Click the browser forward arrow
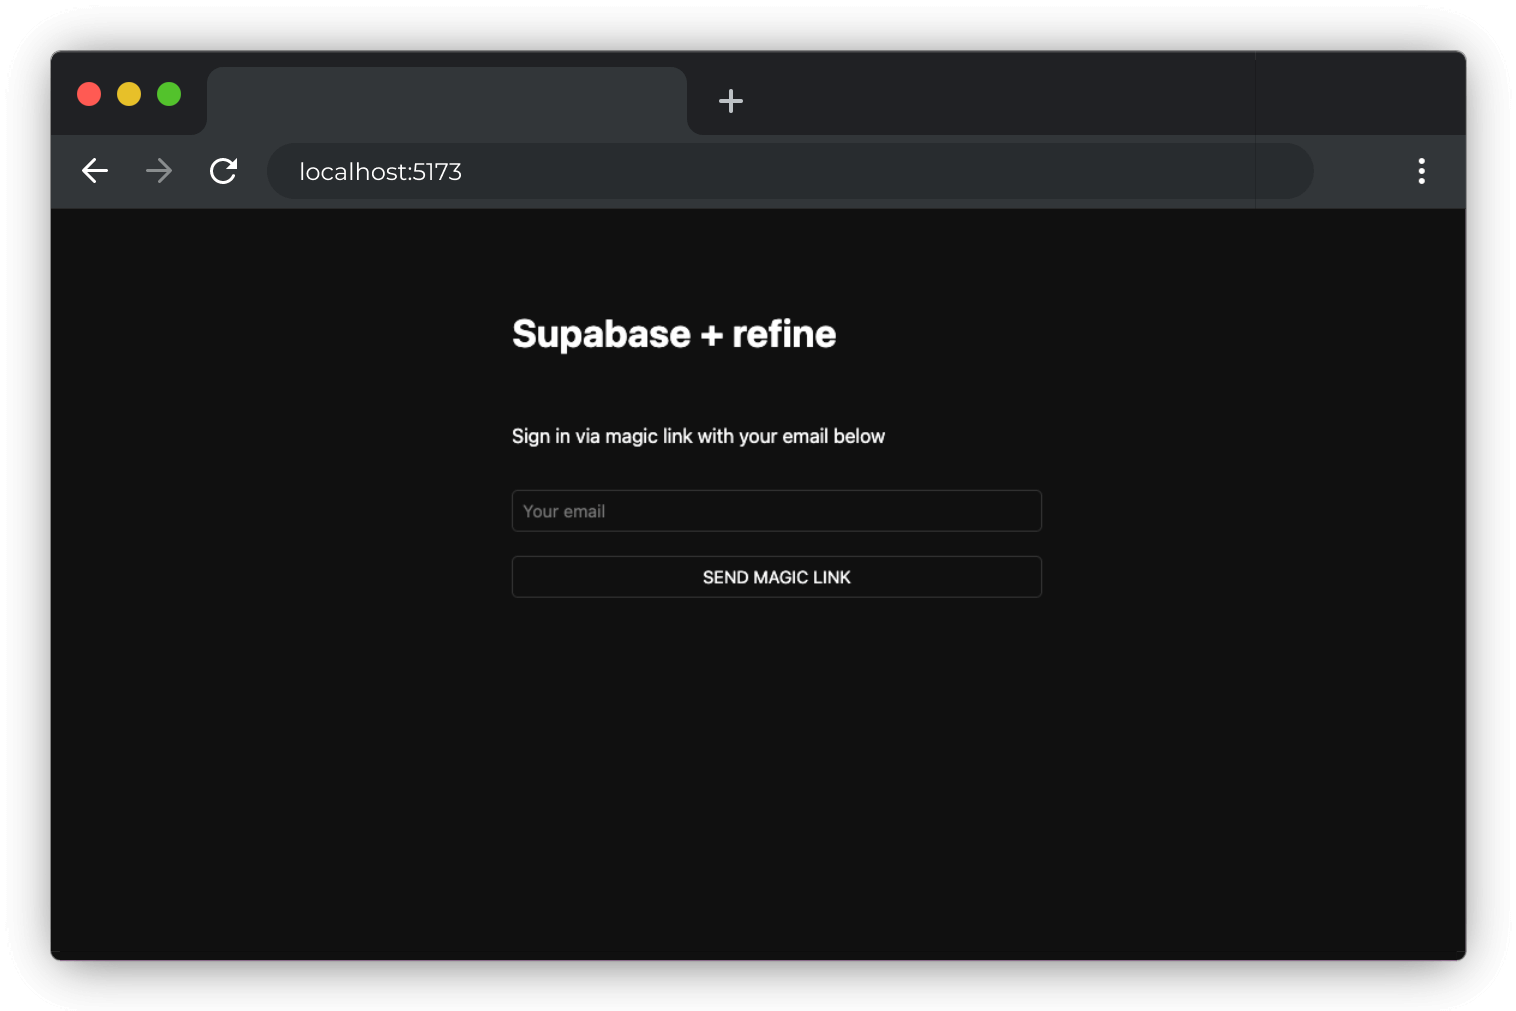Image resolution: width=1516 pixels, height=1011 pixels. click(158, 171)
